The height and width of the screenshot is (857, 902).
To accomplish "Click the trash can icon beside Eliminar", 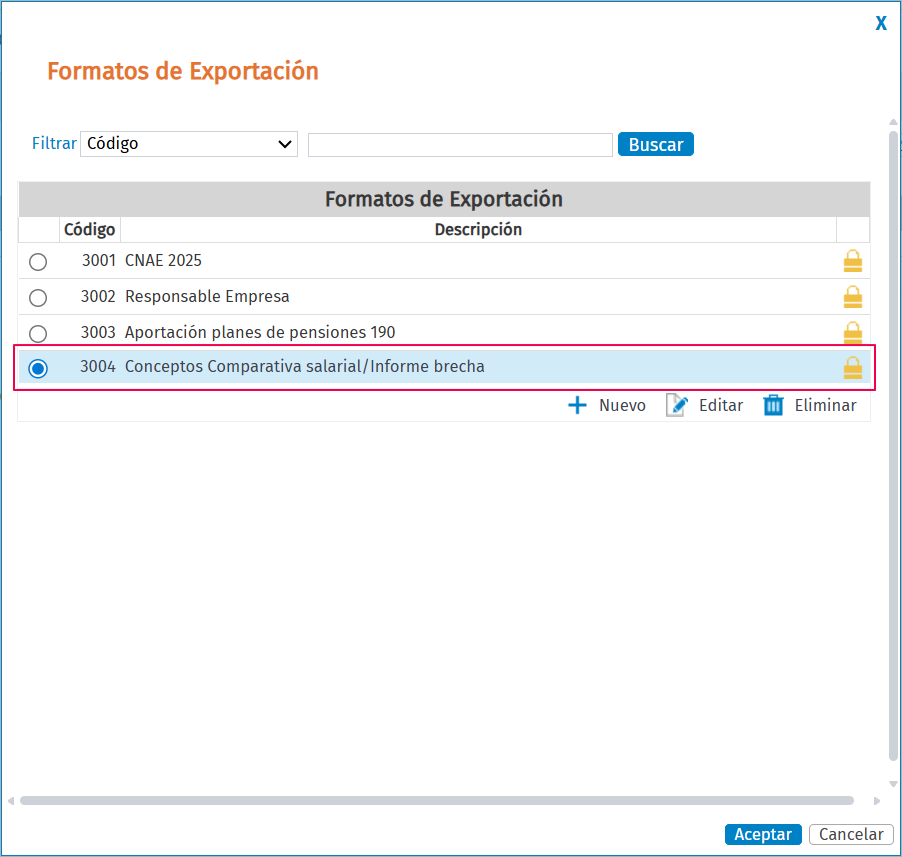I will click(773, 405).
